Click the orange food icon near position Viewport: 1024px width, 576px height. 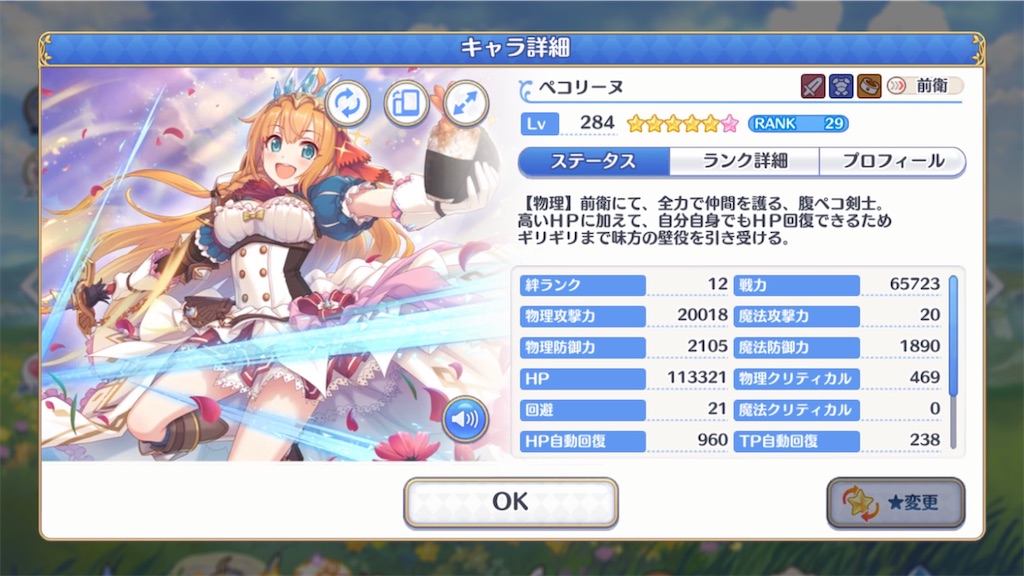point(869,86)
